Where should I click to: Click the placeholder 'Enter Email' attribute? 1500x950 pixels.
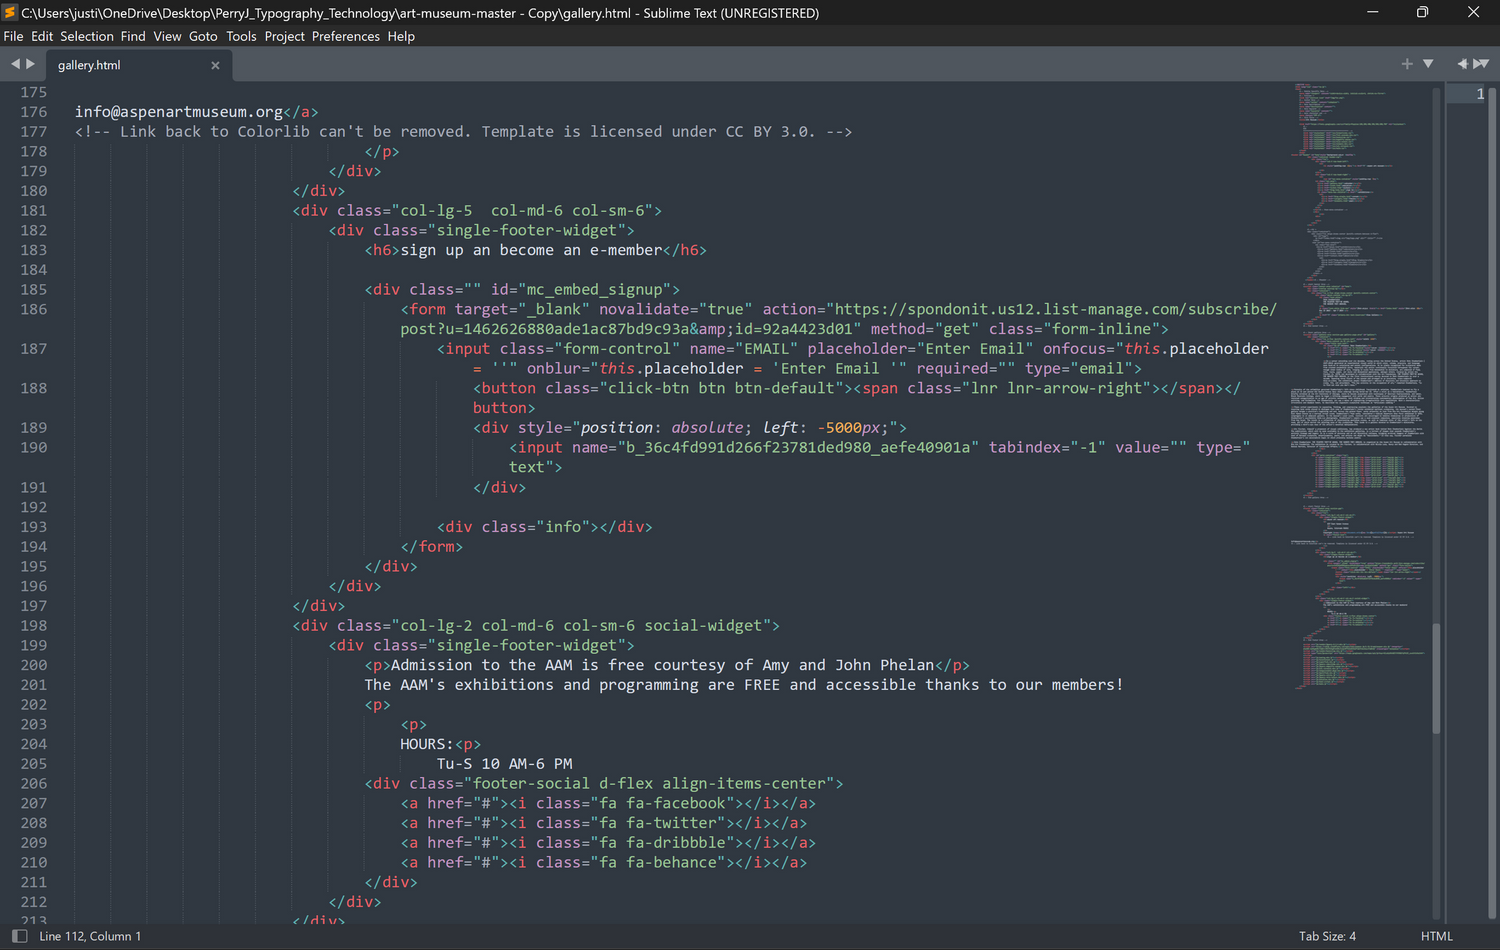click(921, 349)
